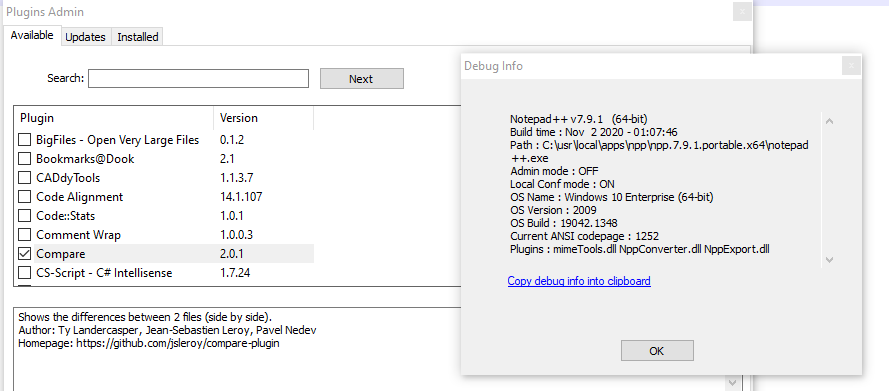
Task: Switch to the Updates tab
Action: (86, 37)
